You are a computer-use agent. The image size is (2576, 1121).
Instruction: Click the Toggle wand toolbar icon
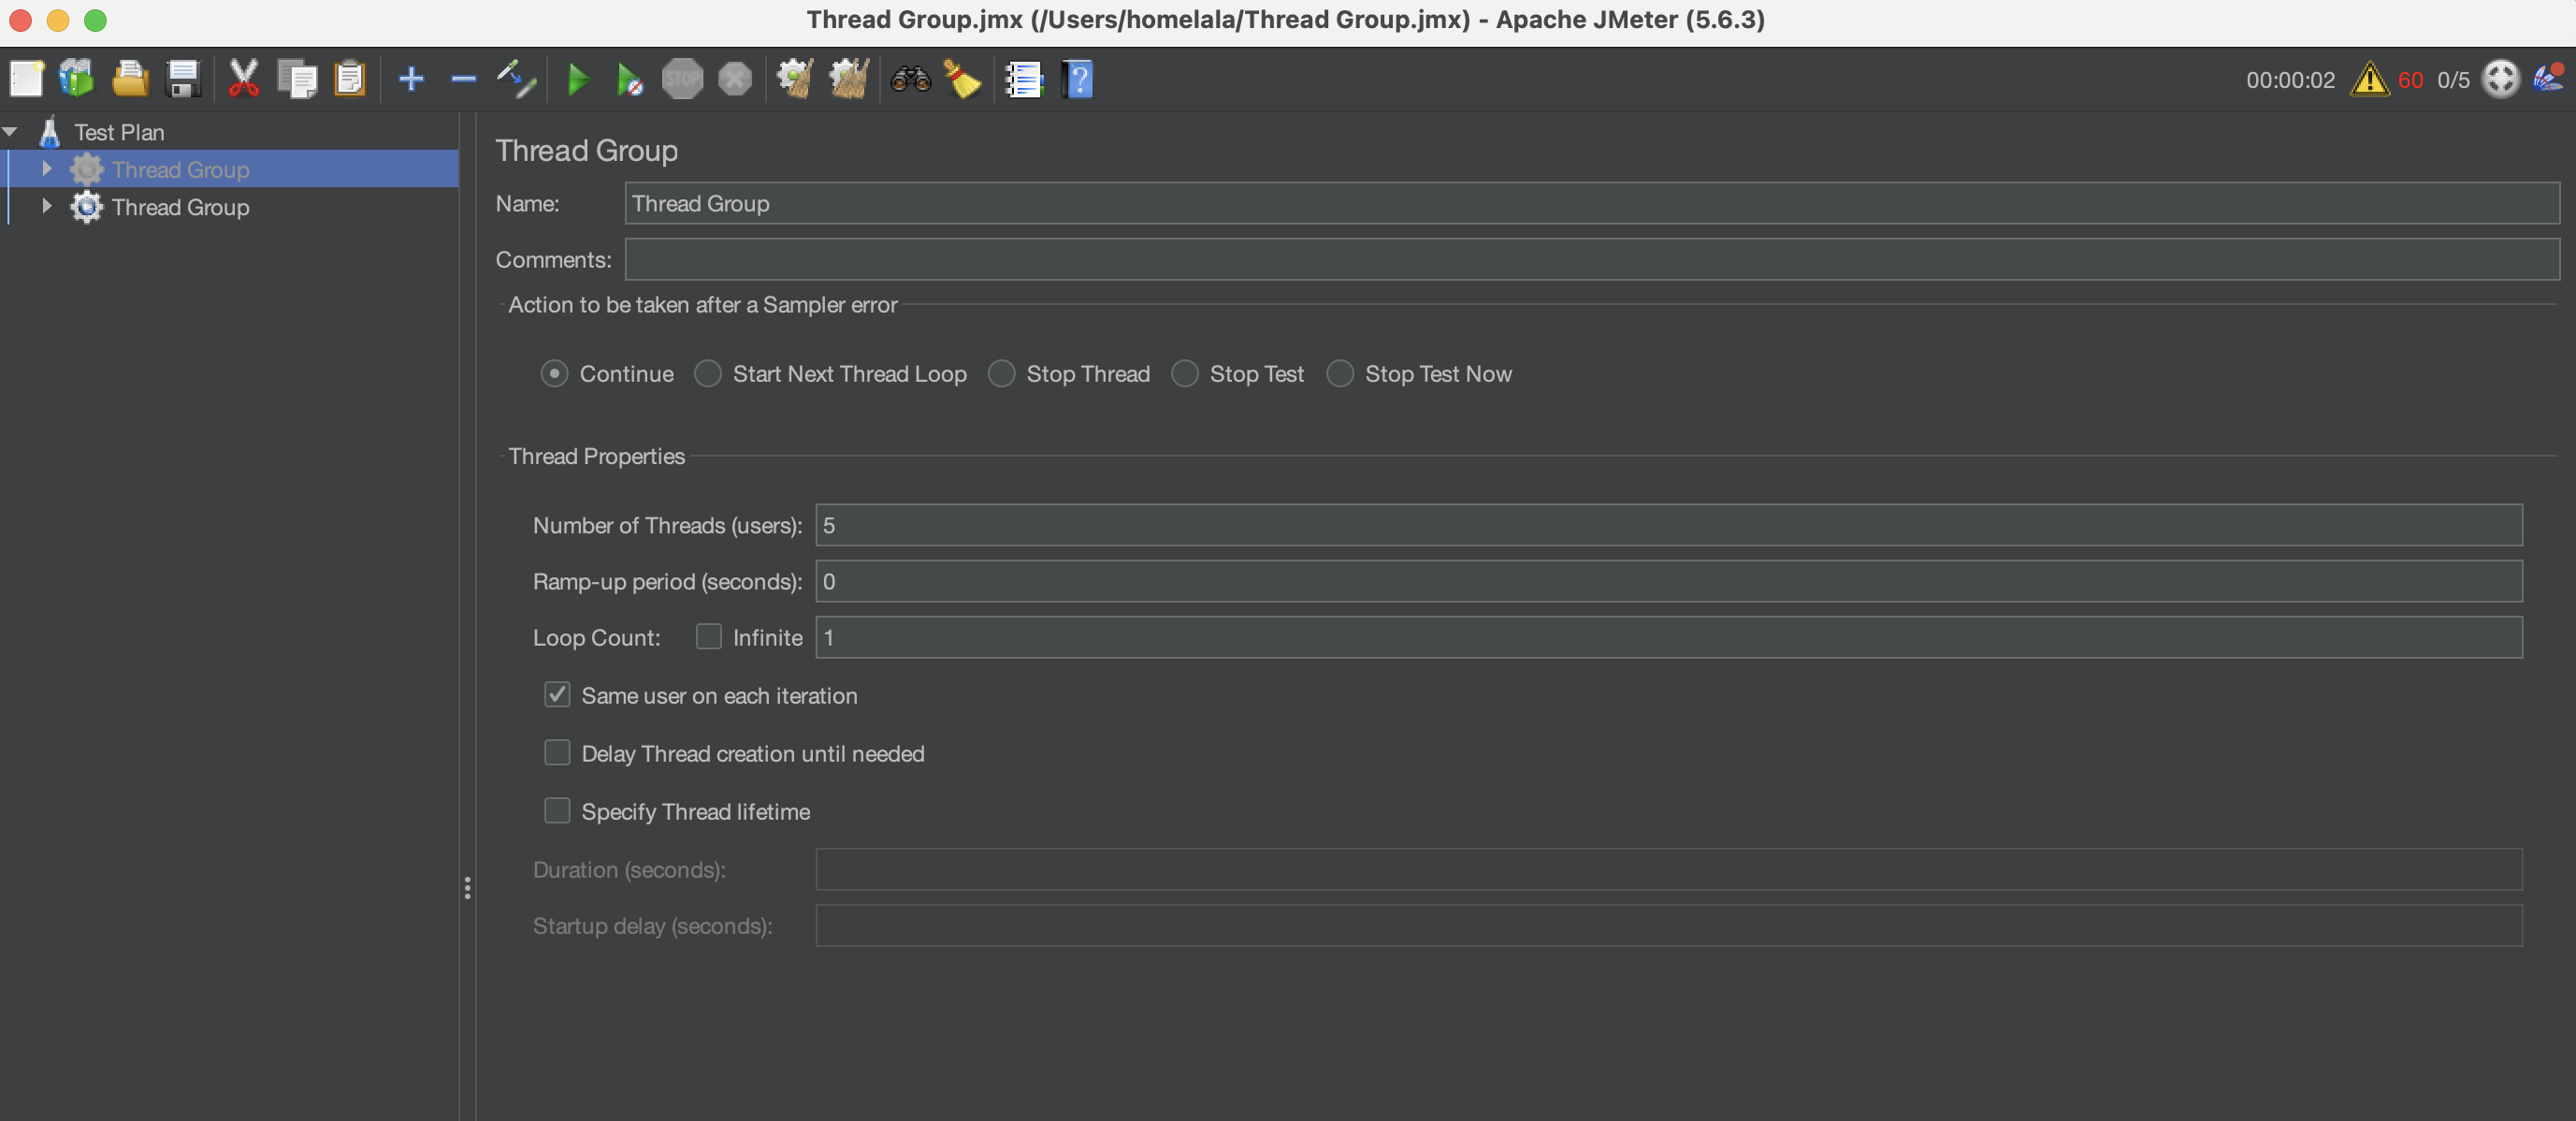[516, 79]
